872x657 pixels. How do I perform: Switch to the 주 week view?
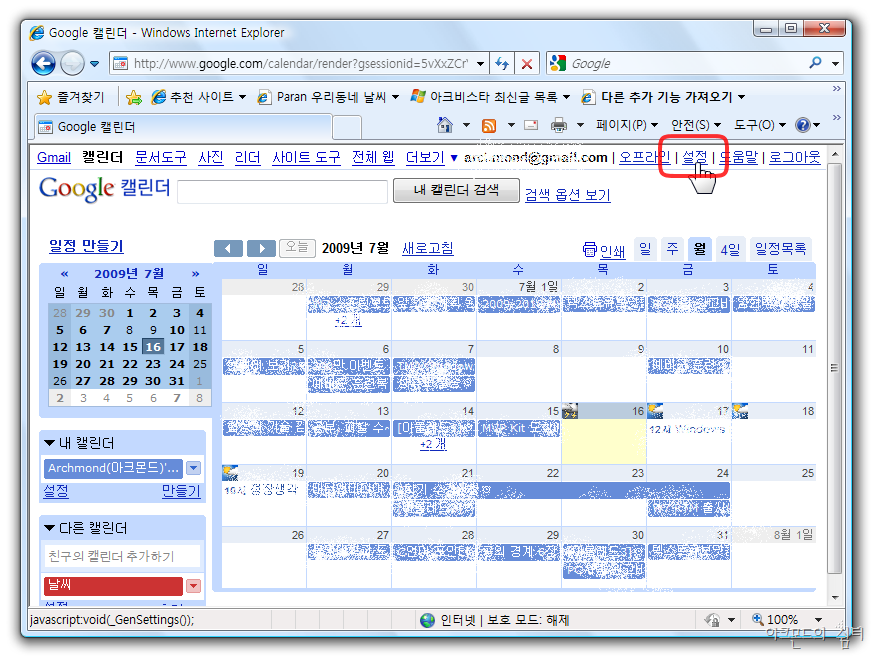pos(672,249)
